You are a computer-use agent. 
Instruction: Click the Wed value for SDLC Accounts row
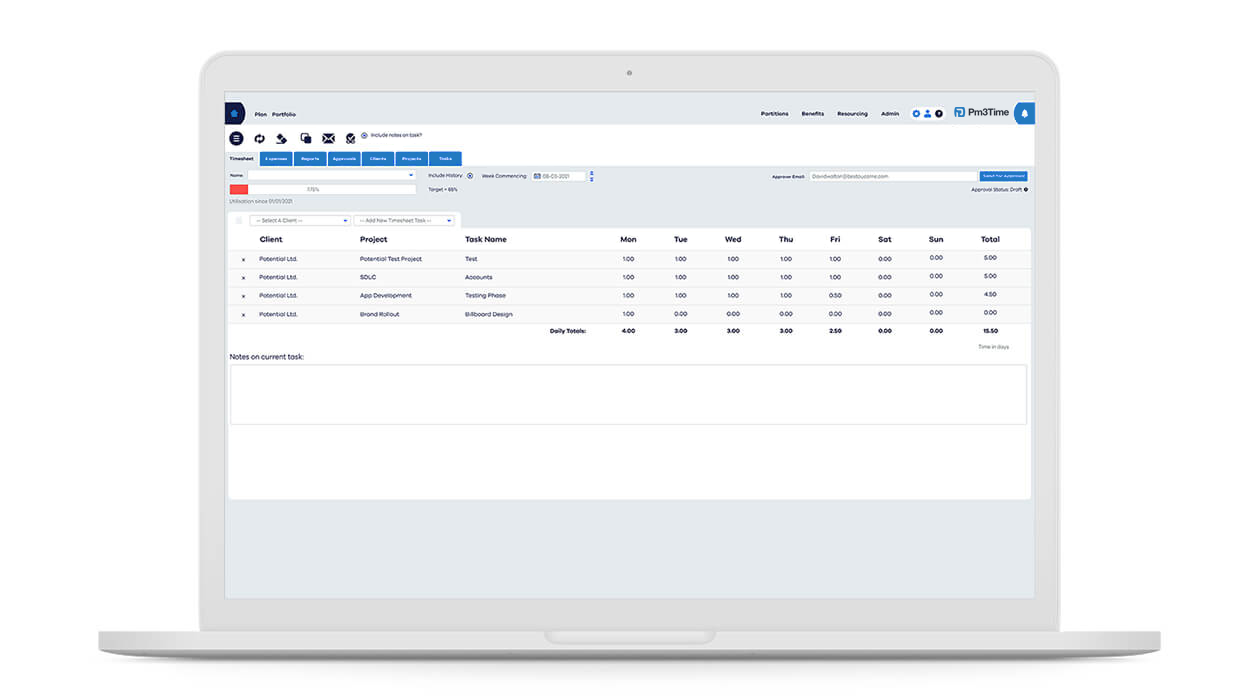coord(733,277)
